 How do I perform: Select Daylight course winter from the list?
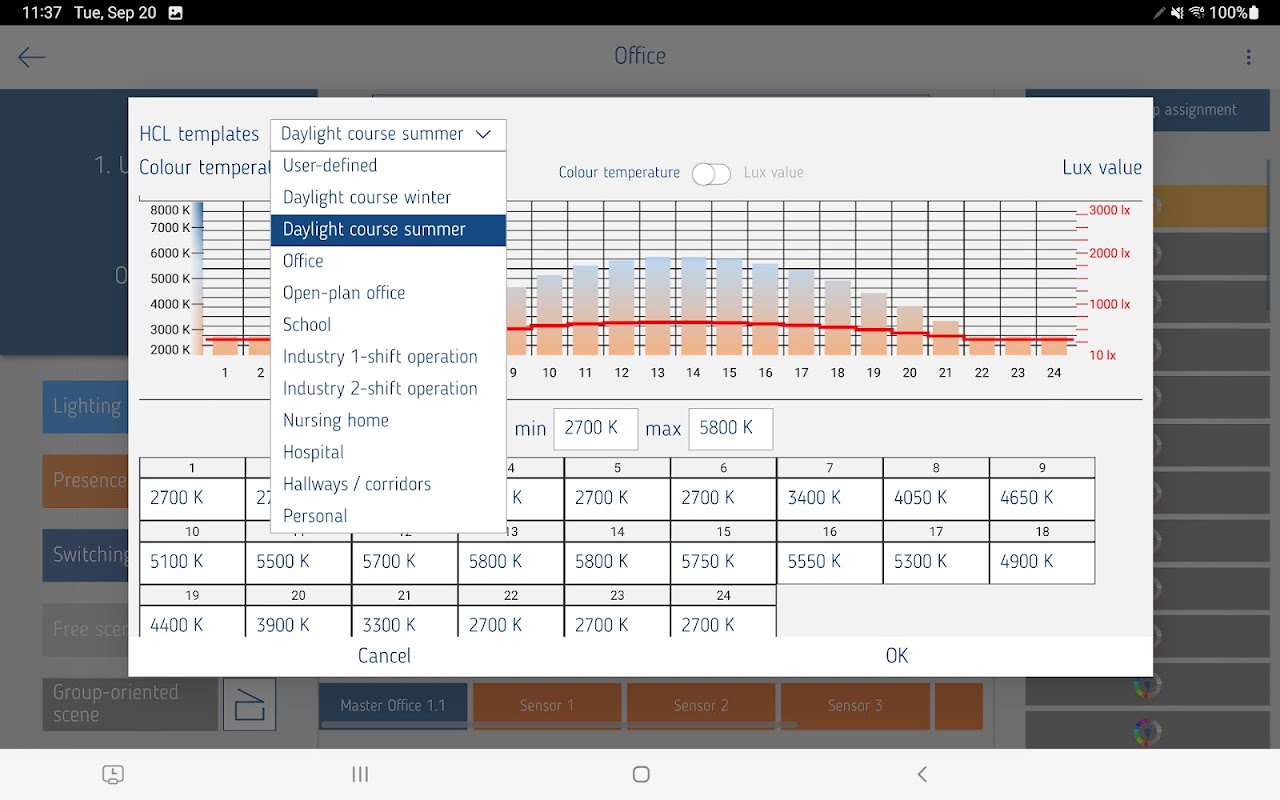(x=367, y=197)
